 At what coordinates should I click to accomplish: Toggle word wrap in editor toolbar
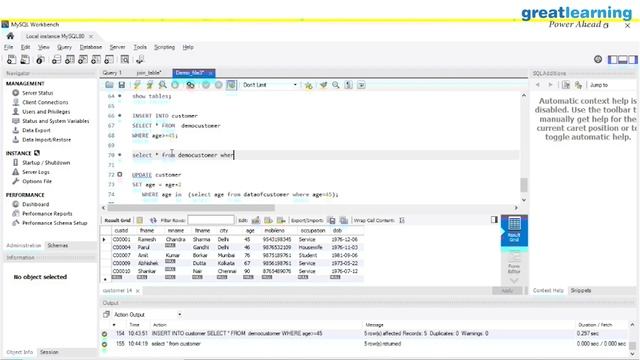pyautogui.click(x=361, y=85)
